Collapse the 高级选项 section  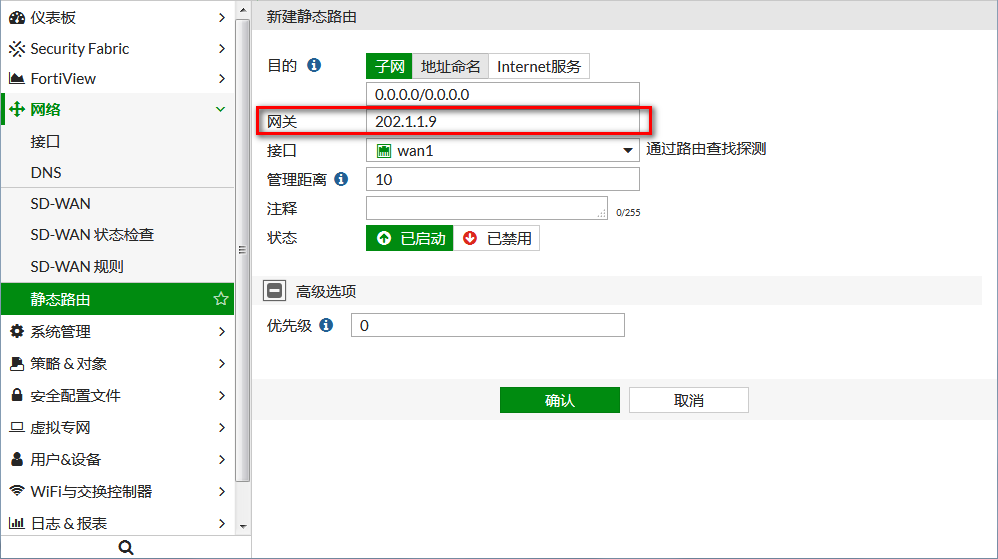274,291
